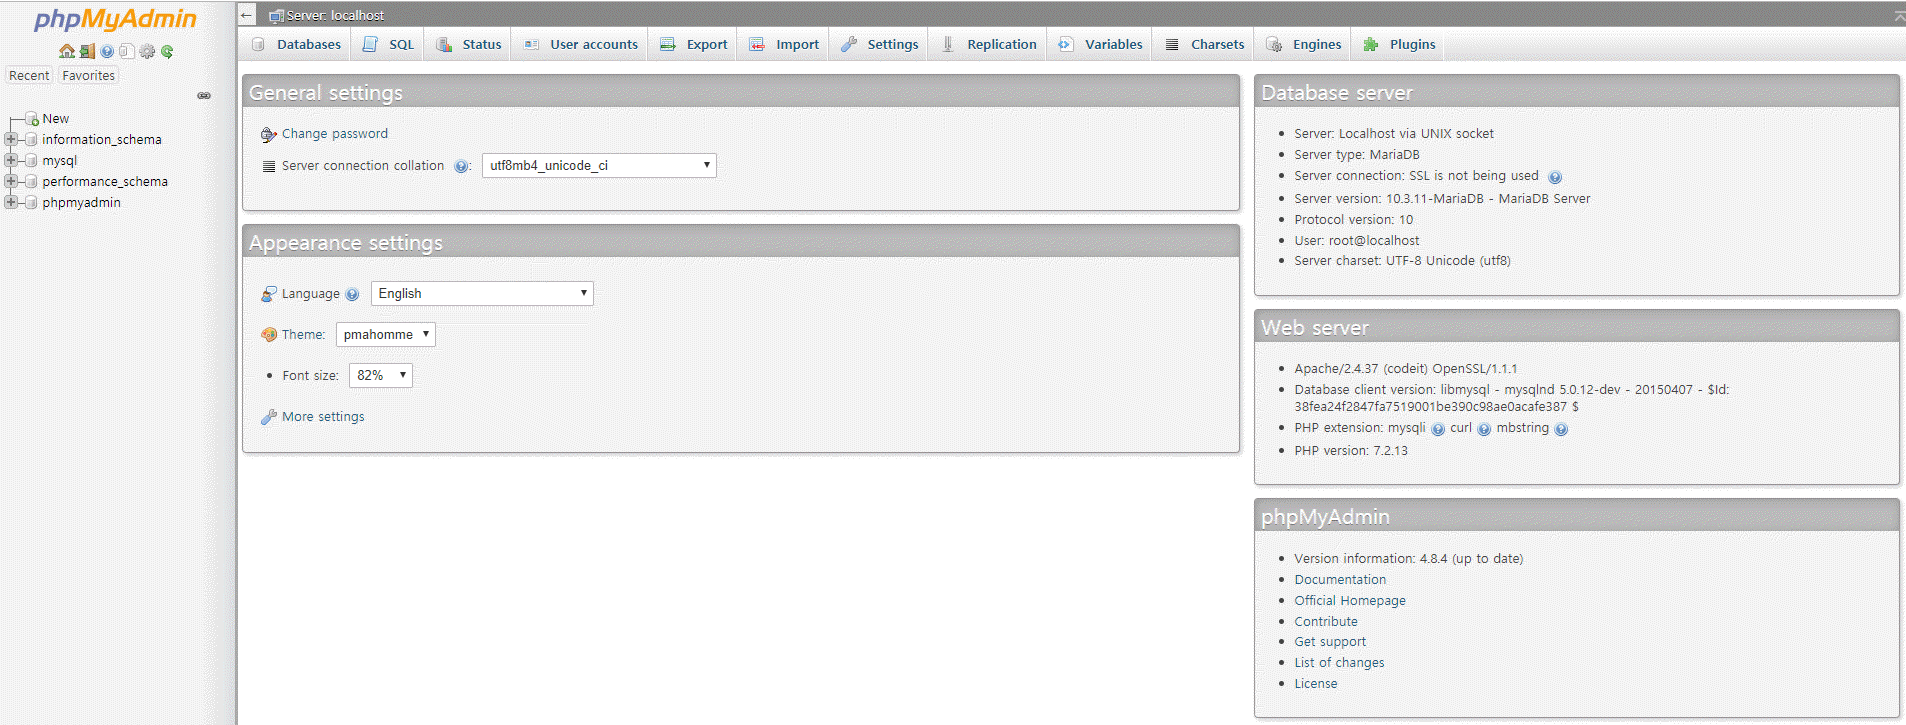Open the More settings link
Viewport: 1906px width, 725px height.
pos(323,417)
